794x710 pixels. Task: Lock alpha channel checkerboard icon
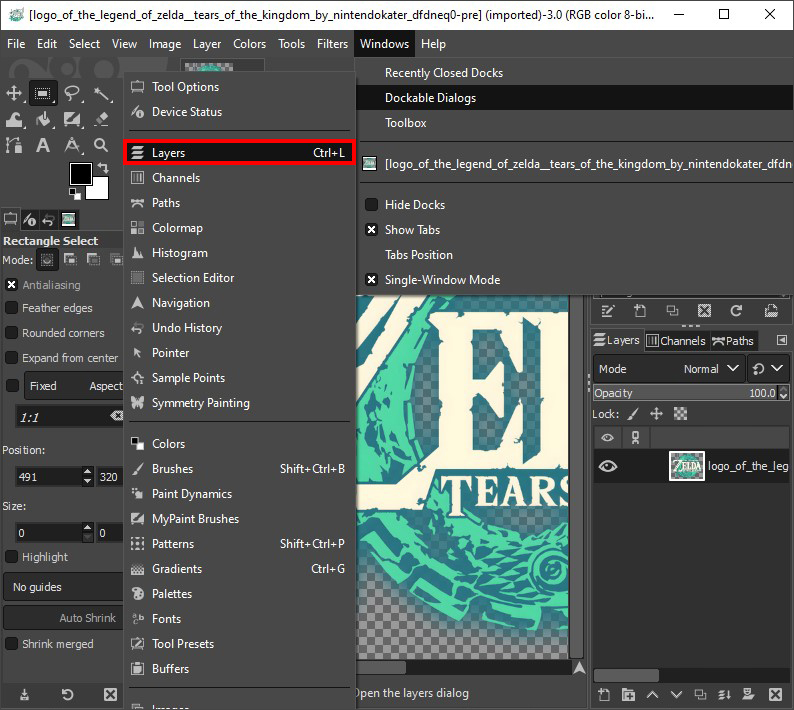pos(680,414)
